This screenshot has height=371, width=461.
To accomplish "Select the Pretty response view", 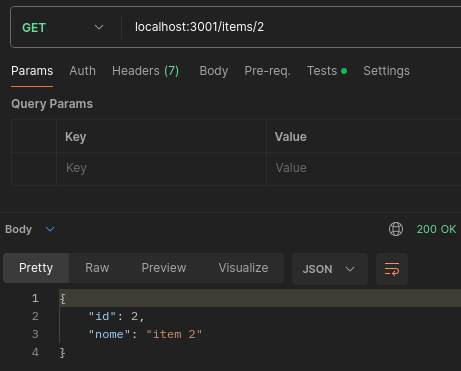I will [36, 268].
